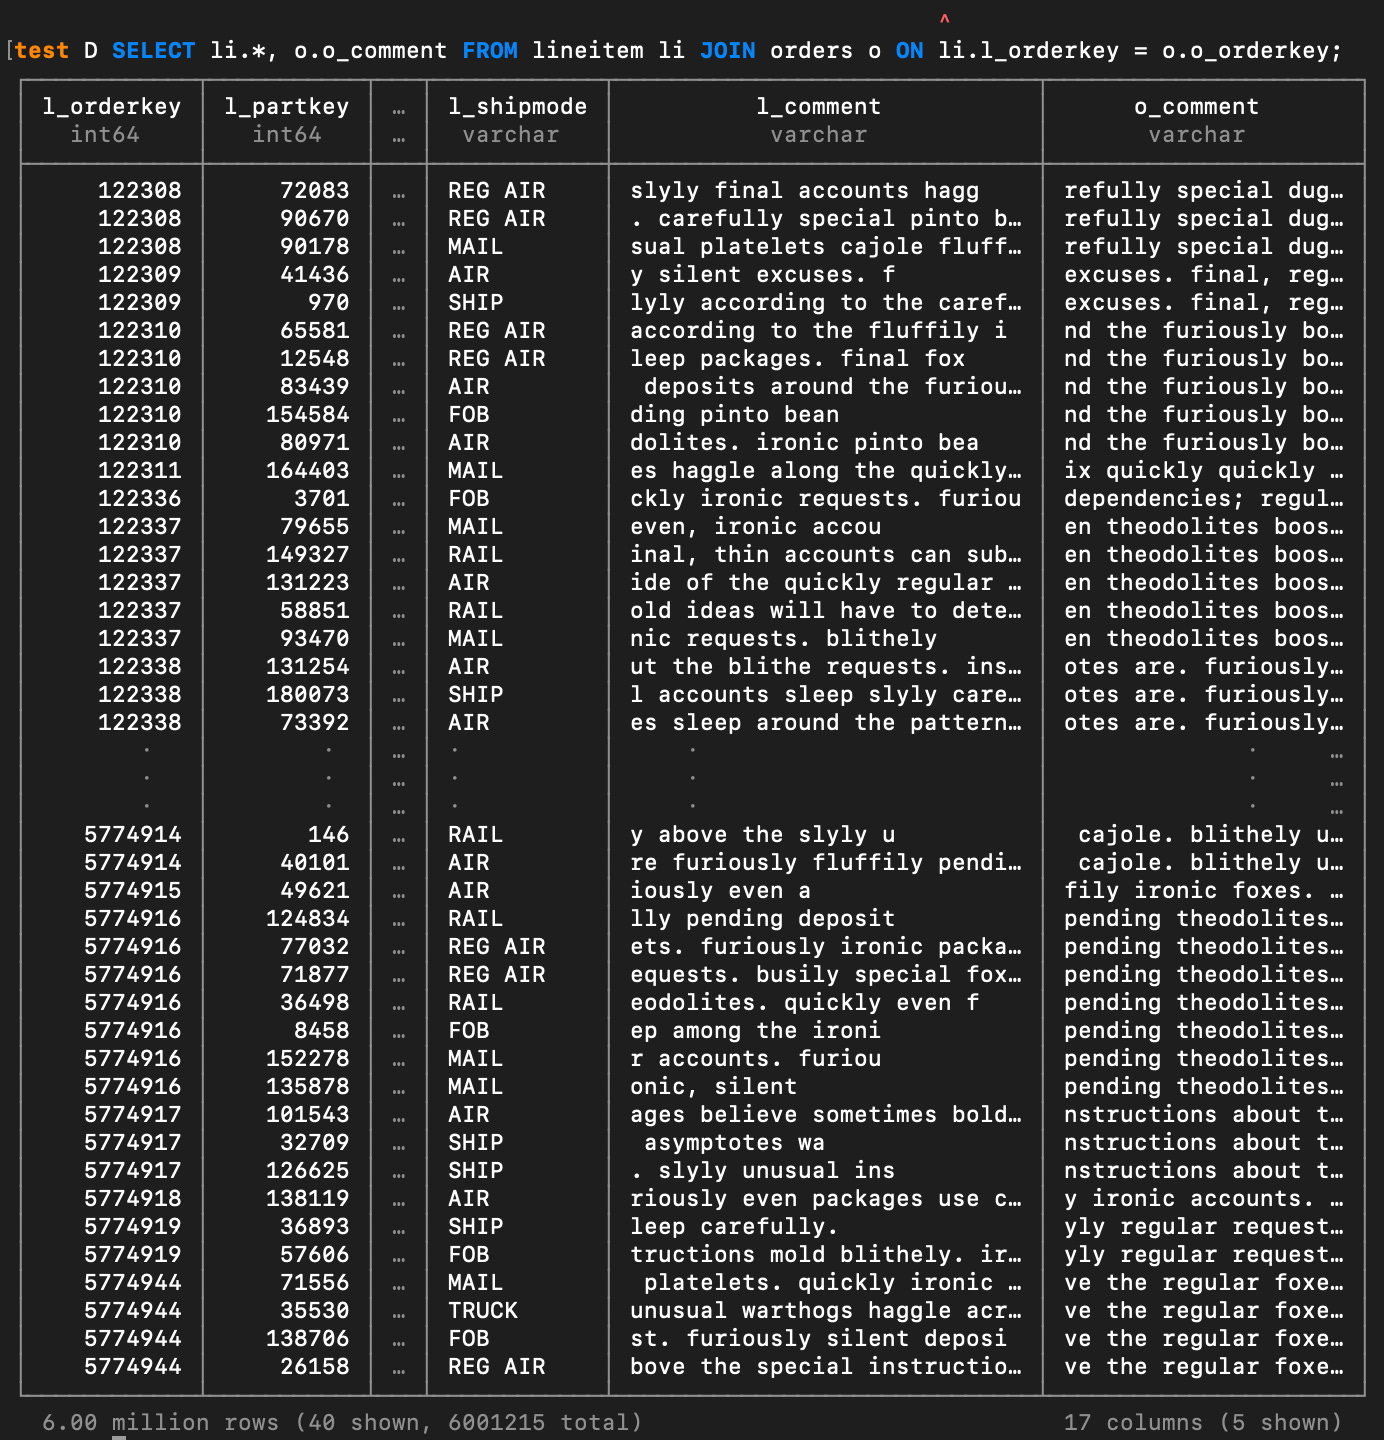Click the o_comment column header
Image resolution: width=1384 pixels, height=1440 pixels.
pos(1196,107)
